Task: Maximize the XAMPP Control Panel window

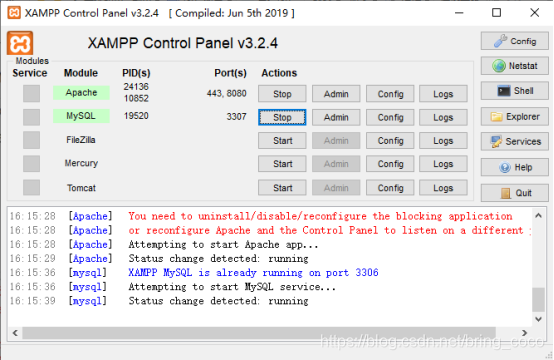Action: point(496,13)
